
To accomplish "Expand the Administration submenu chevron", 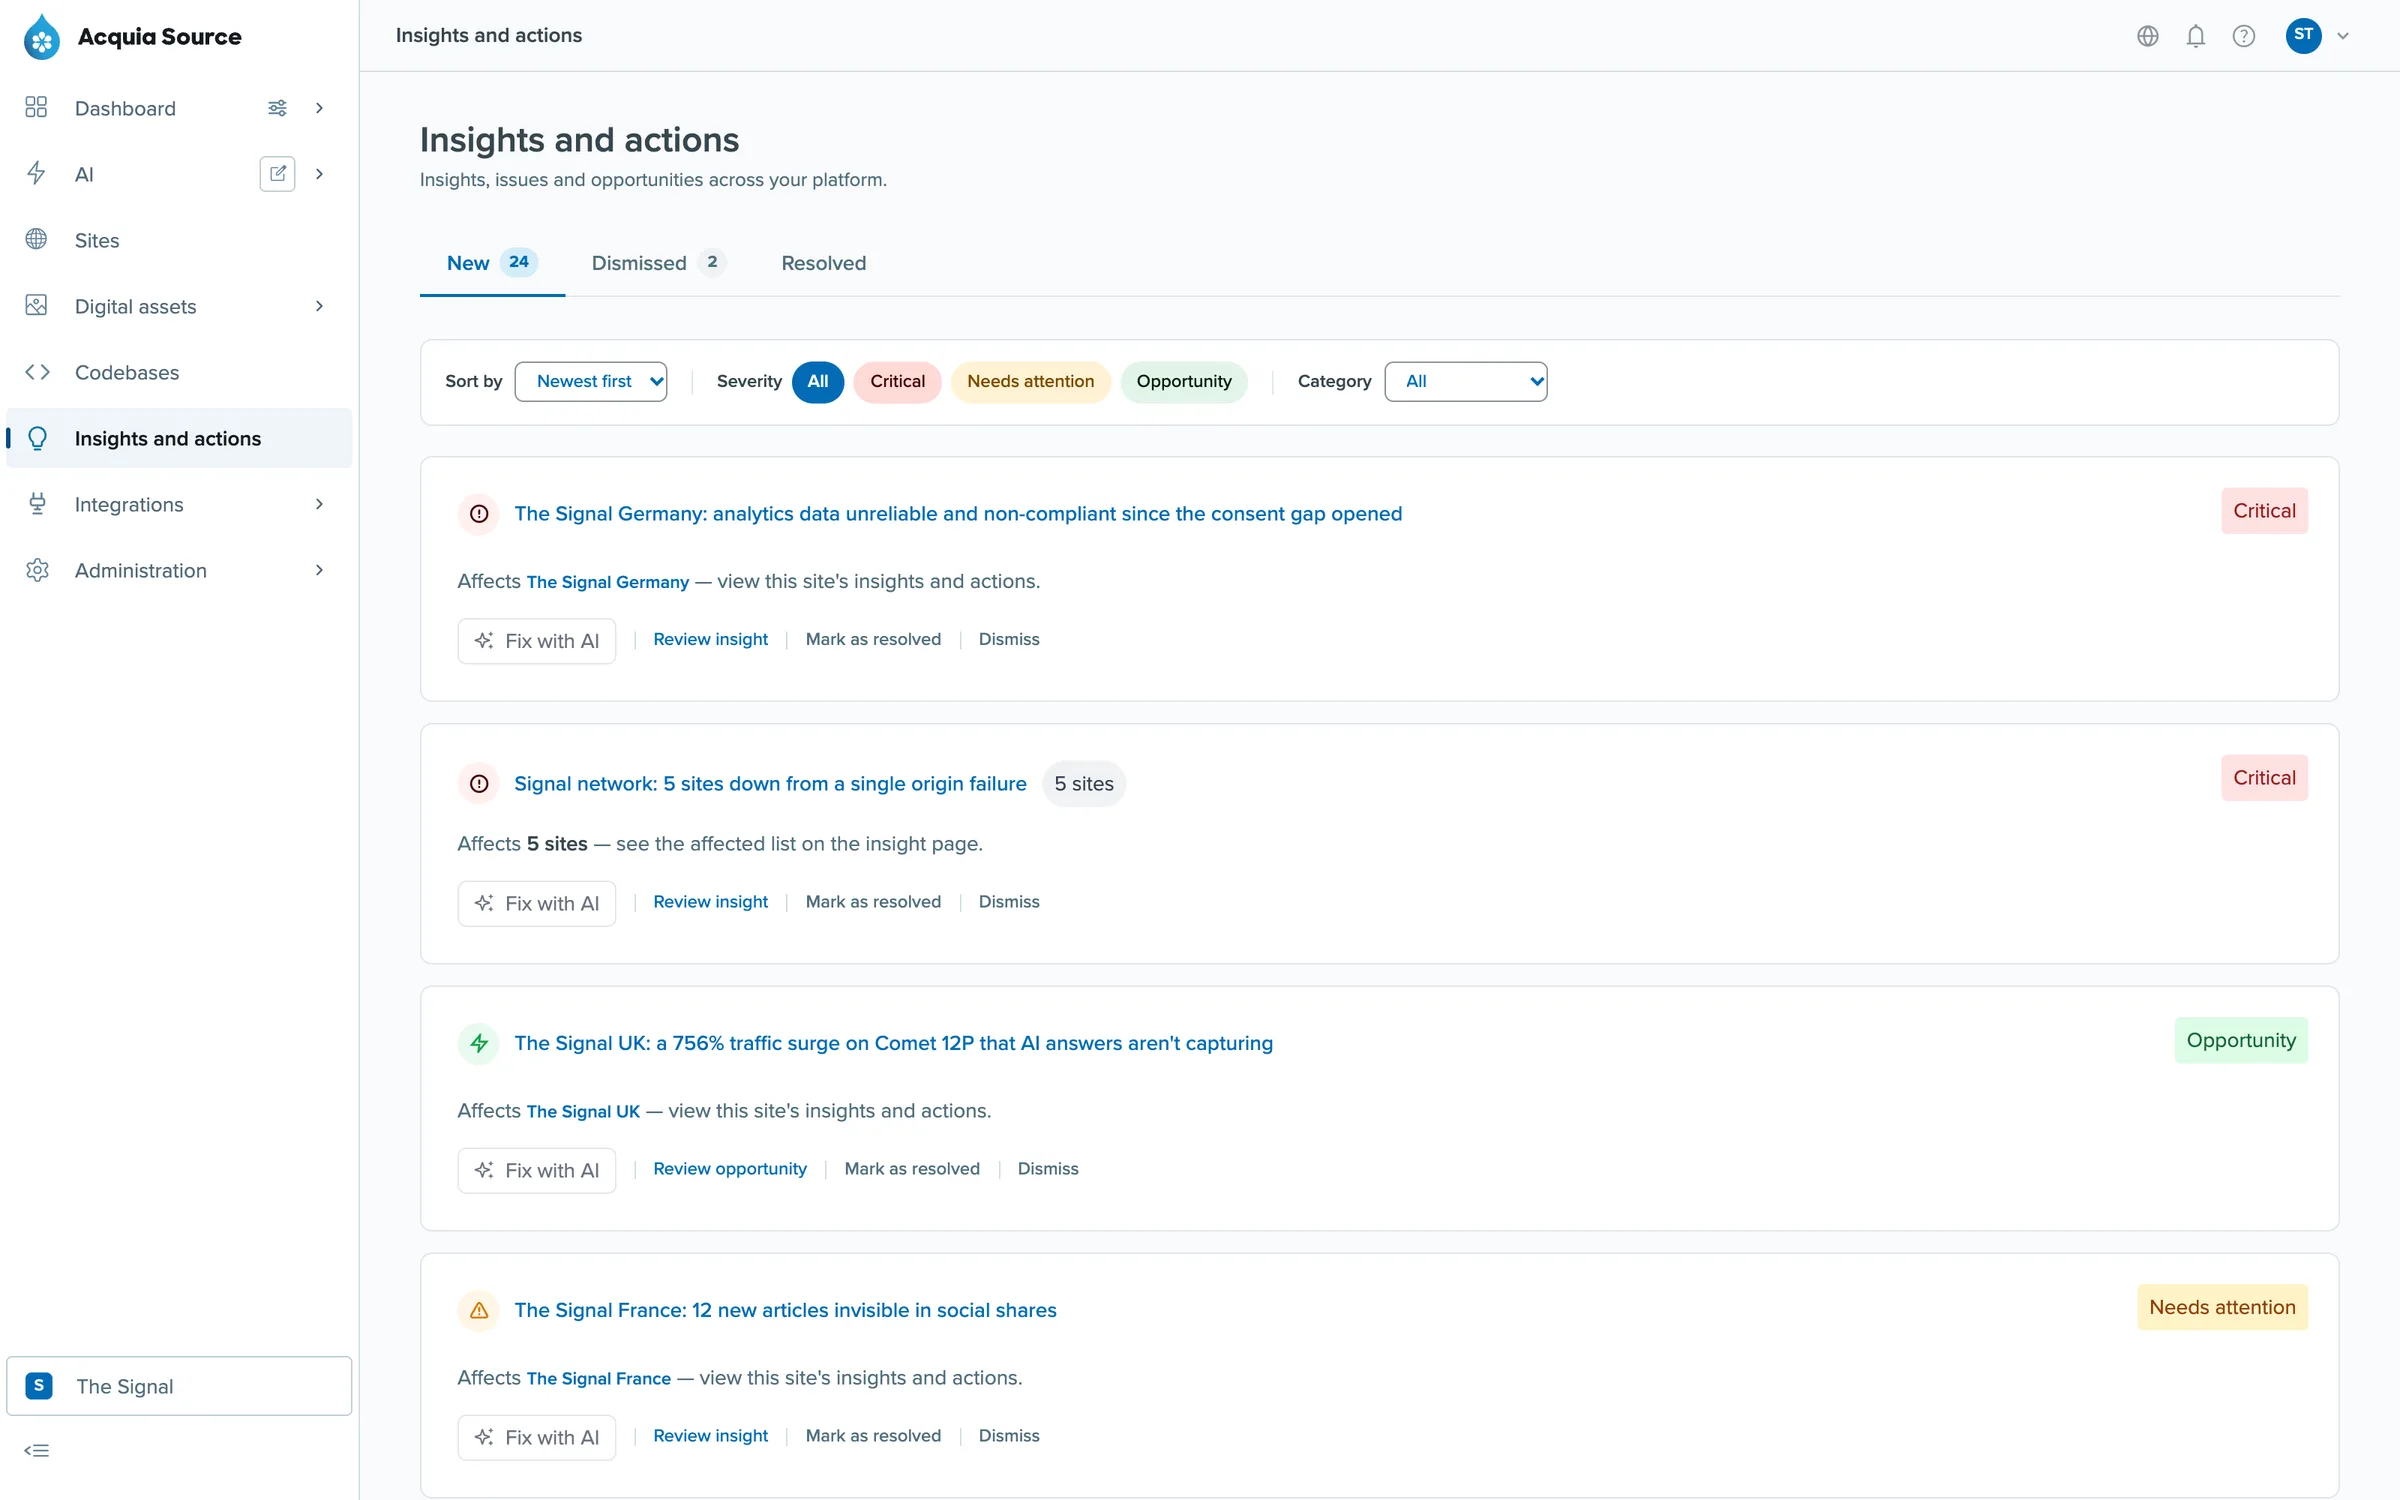I will pos(320,570).
